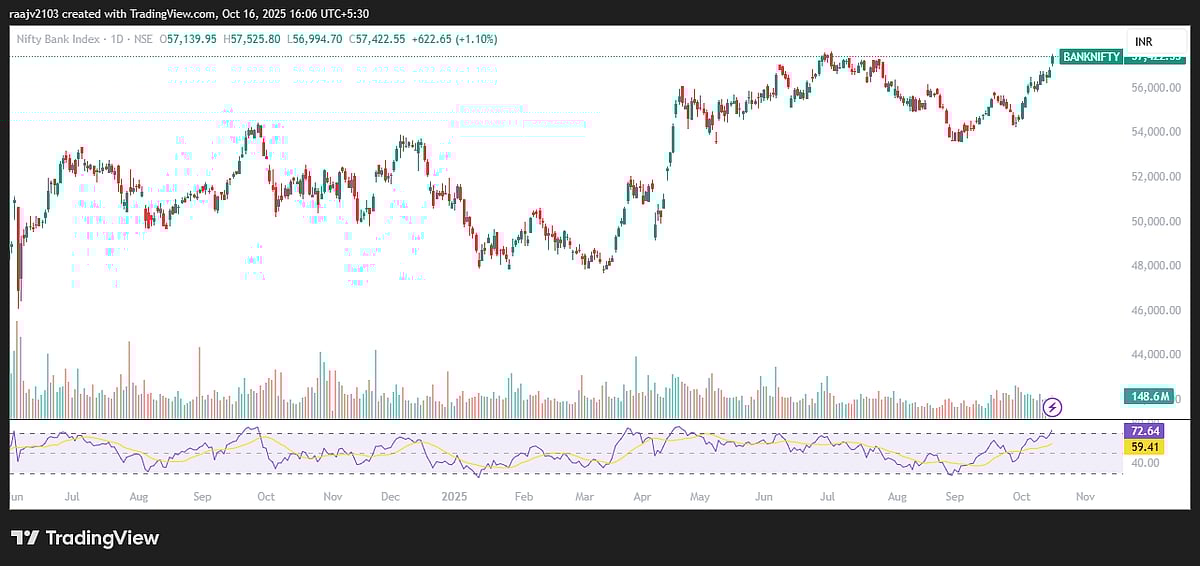Click the BANKNIFTY price label tag
The height and width of the screenshot is (566, 1200).
point(1090,57)
